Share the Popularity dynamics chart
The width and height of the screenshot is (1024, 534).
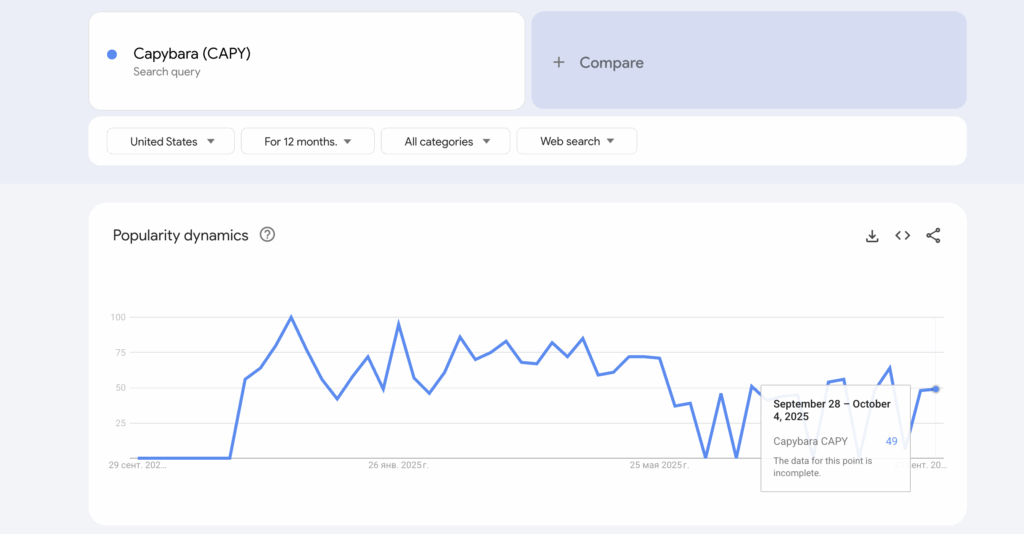[933, 236]
